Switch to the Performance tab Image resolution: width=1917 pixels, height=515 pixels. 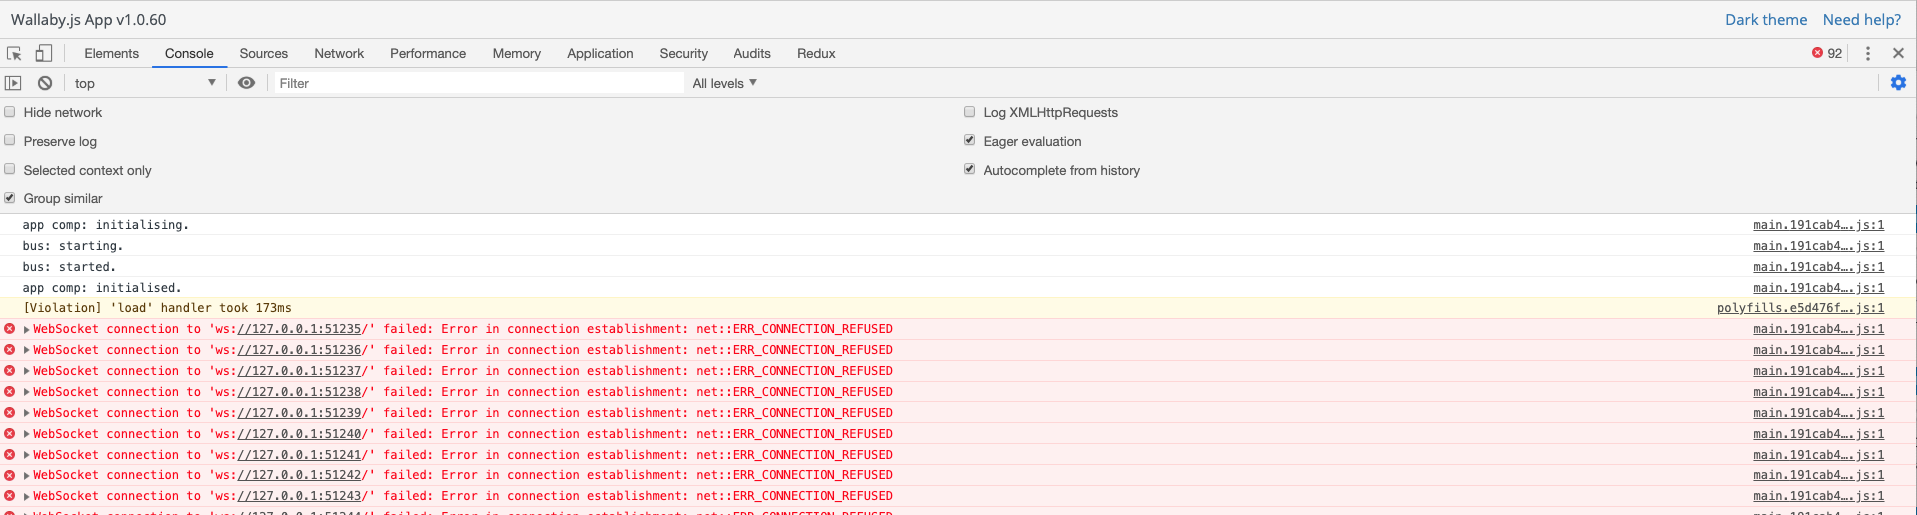click(428, 53)
